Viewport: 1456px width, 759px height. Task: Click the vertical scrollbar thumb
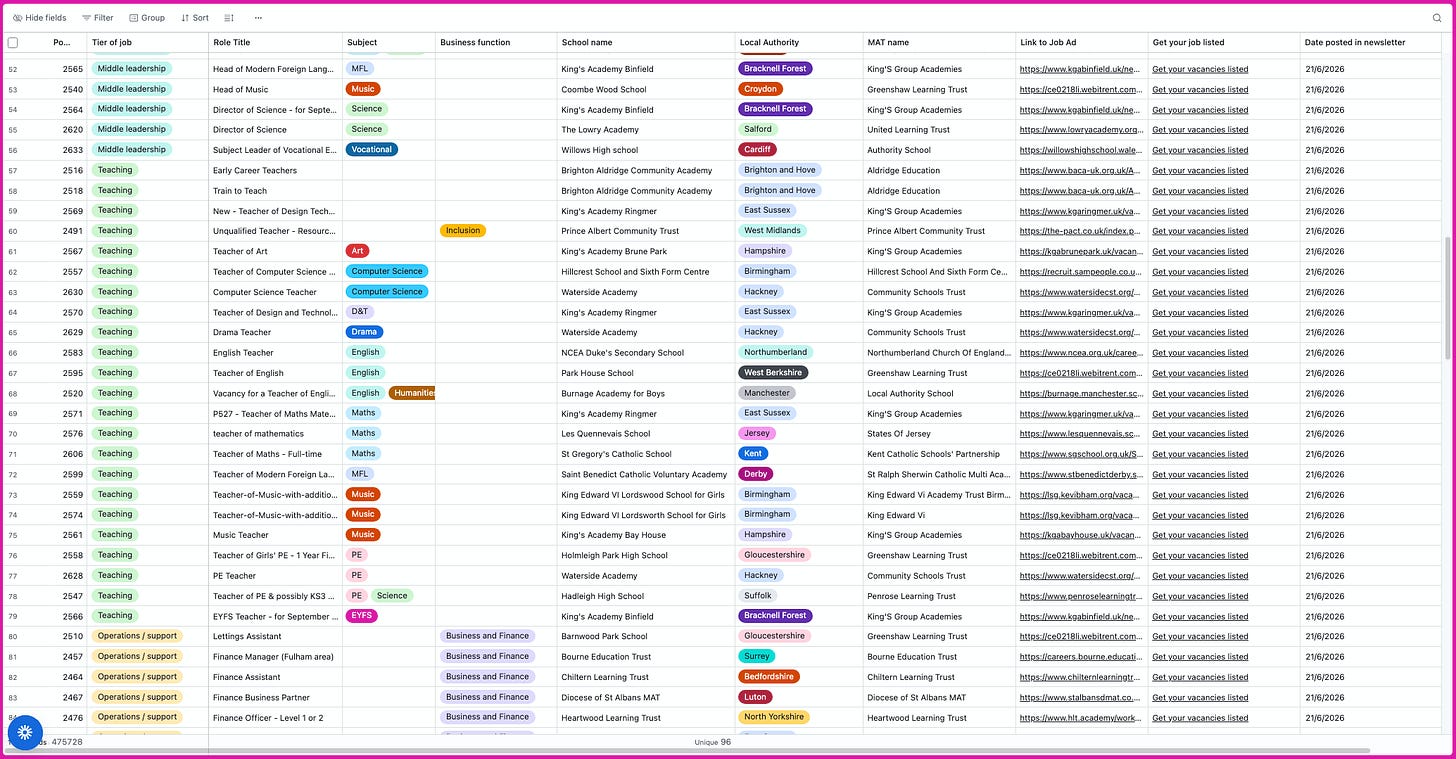(x=1449, y=298)
